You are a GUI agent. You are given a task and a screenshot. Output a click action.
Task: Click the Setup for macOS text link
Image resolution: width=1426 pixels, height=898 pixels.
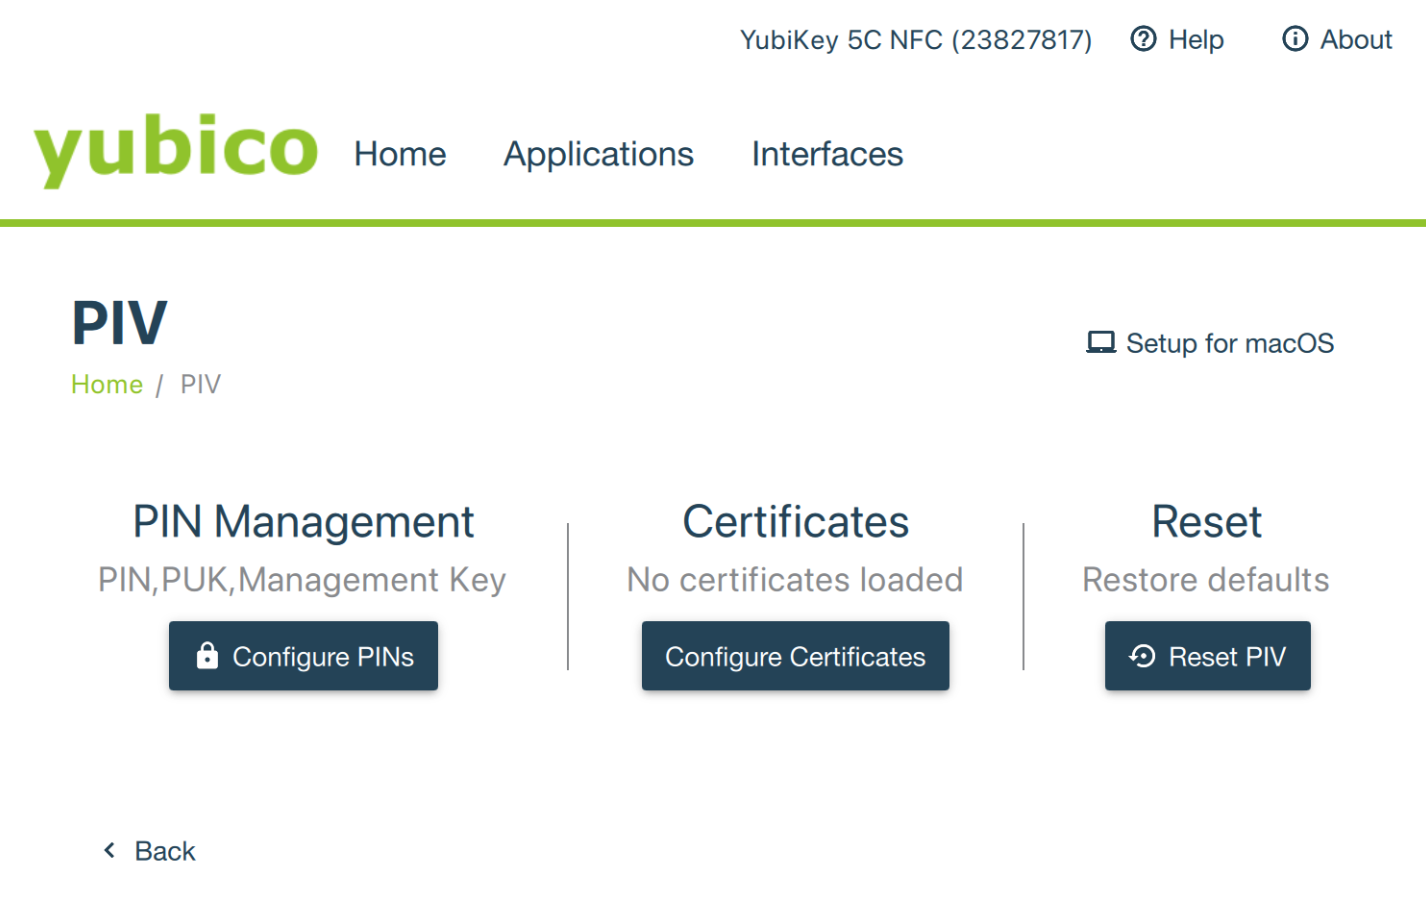click(x=1229, y=343)
